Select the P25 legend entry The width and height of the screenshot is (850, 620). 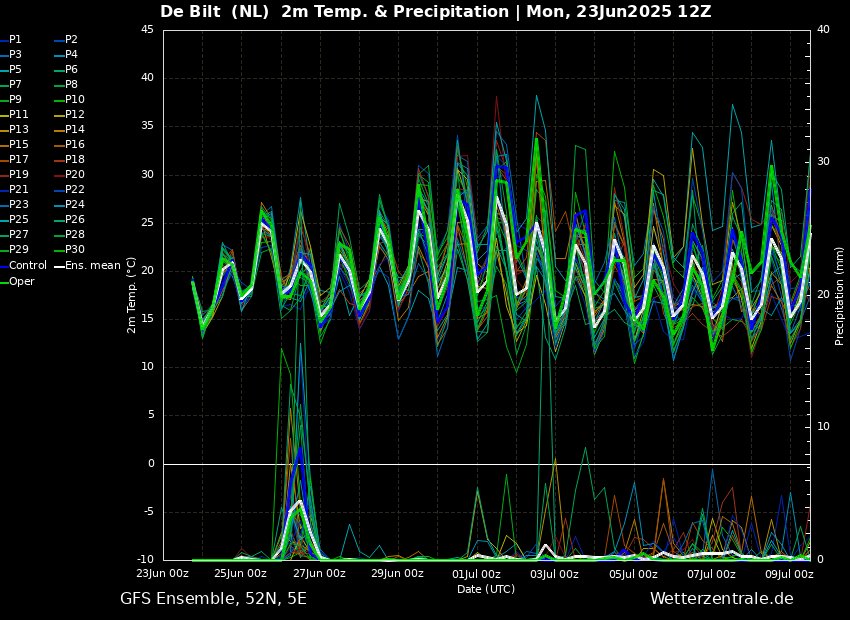[15, 219]
